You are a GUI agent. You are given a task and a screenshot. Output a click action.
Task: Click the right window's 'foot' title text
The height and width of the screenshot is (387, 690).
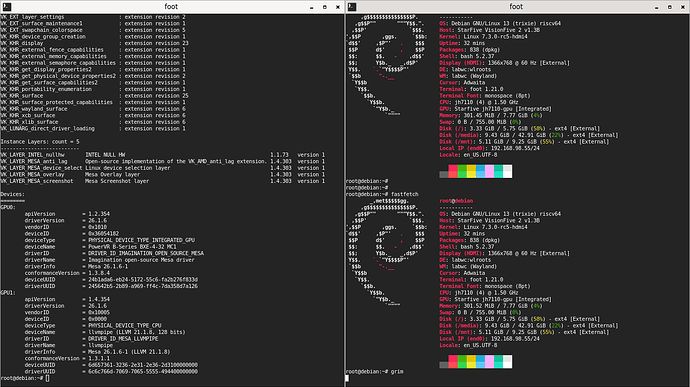[516, 7]
